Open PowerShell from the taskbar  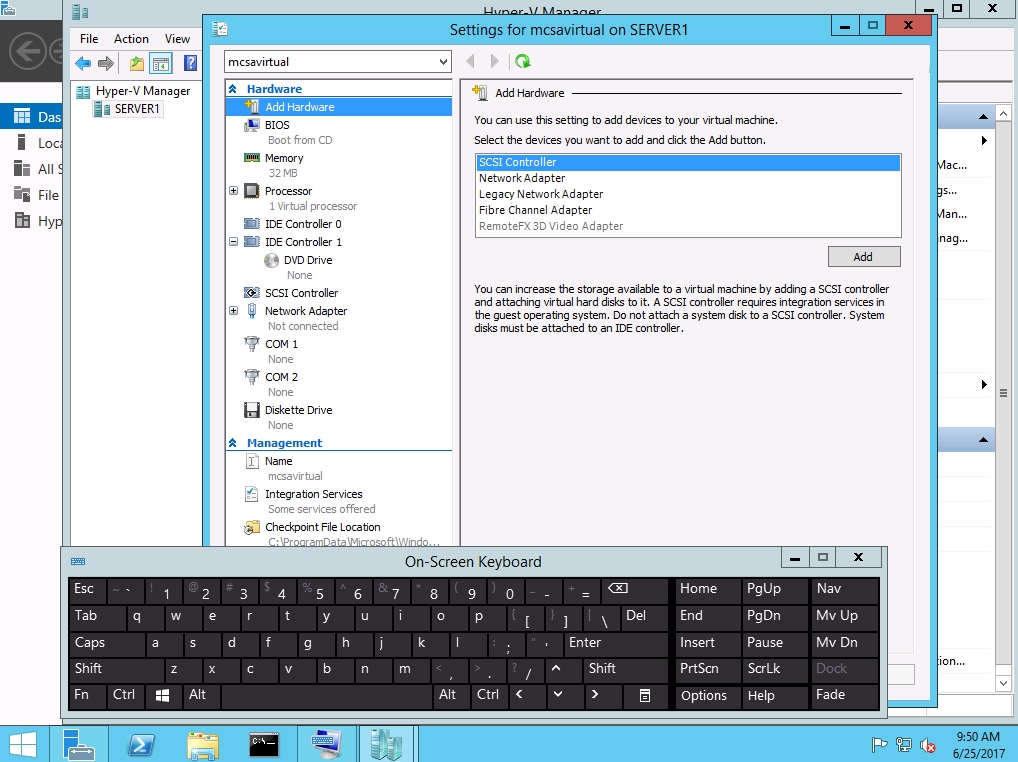click(140, 744)
